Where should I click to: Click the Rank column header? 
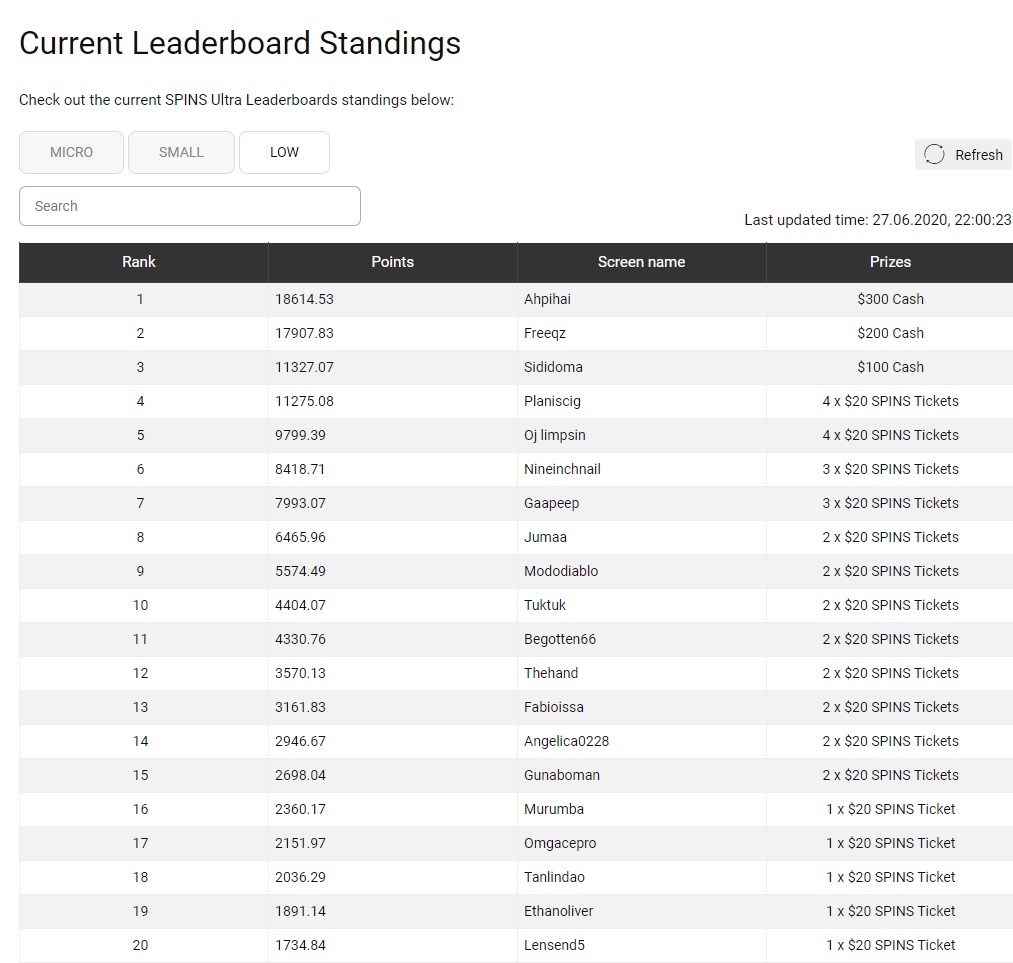pyautogui.click(x=139, y=262)
